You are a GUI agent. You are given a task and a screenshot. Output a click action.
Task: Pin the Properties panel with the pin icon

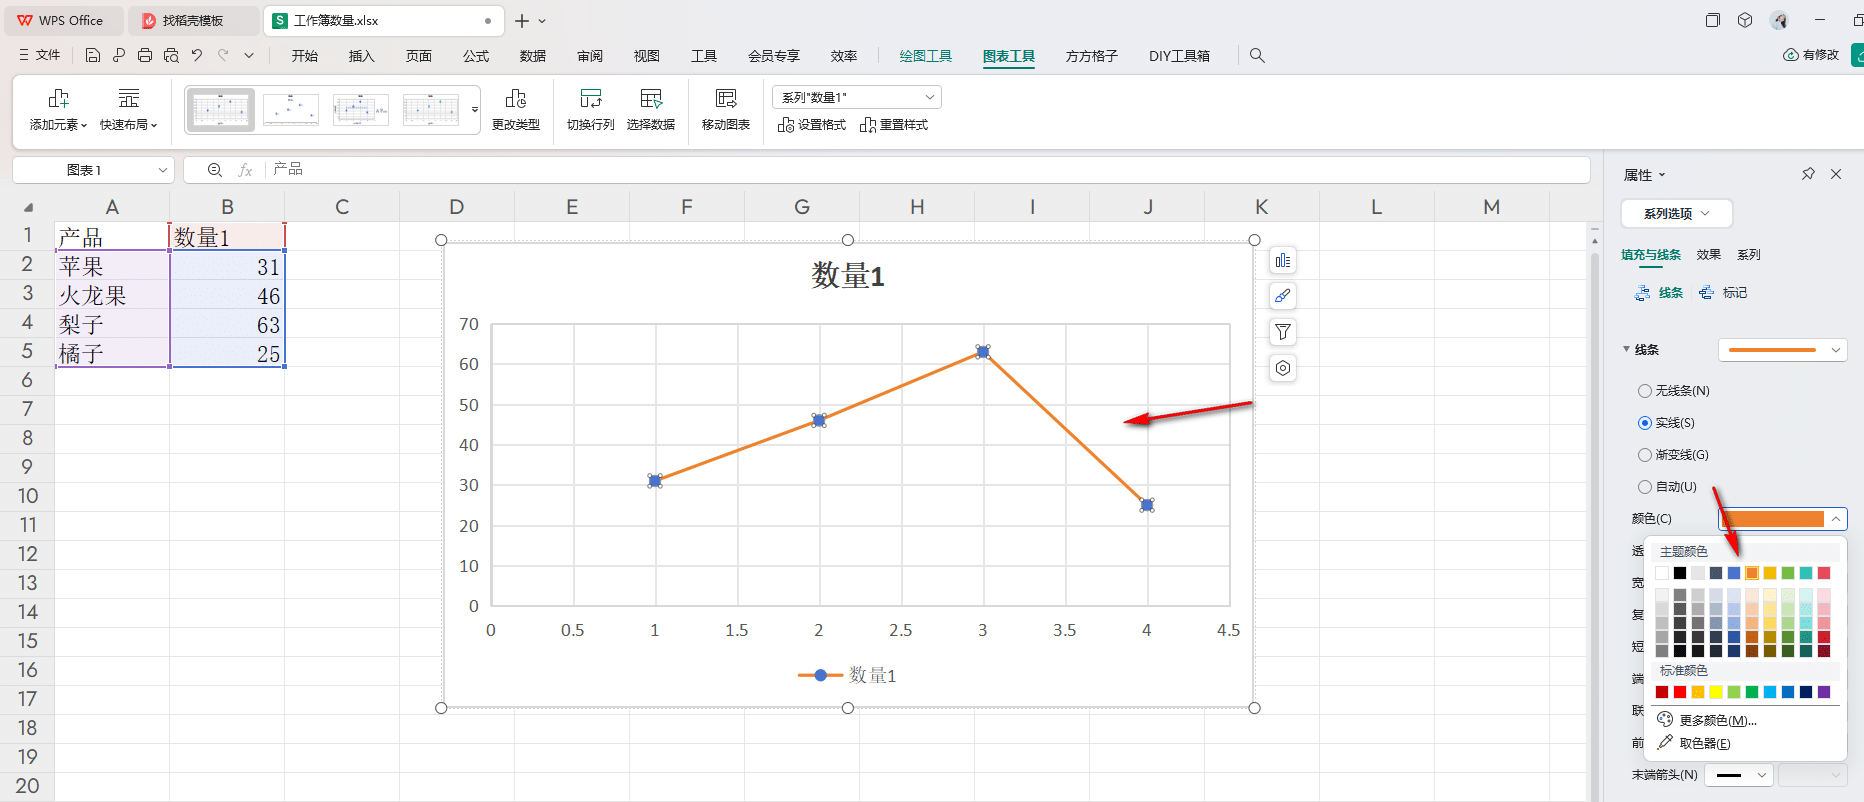pos(1808,174)
